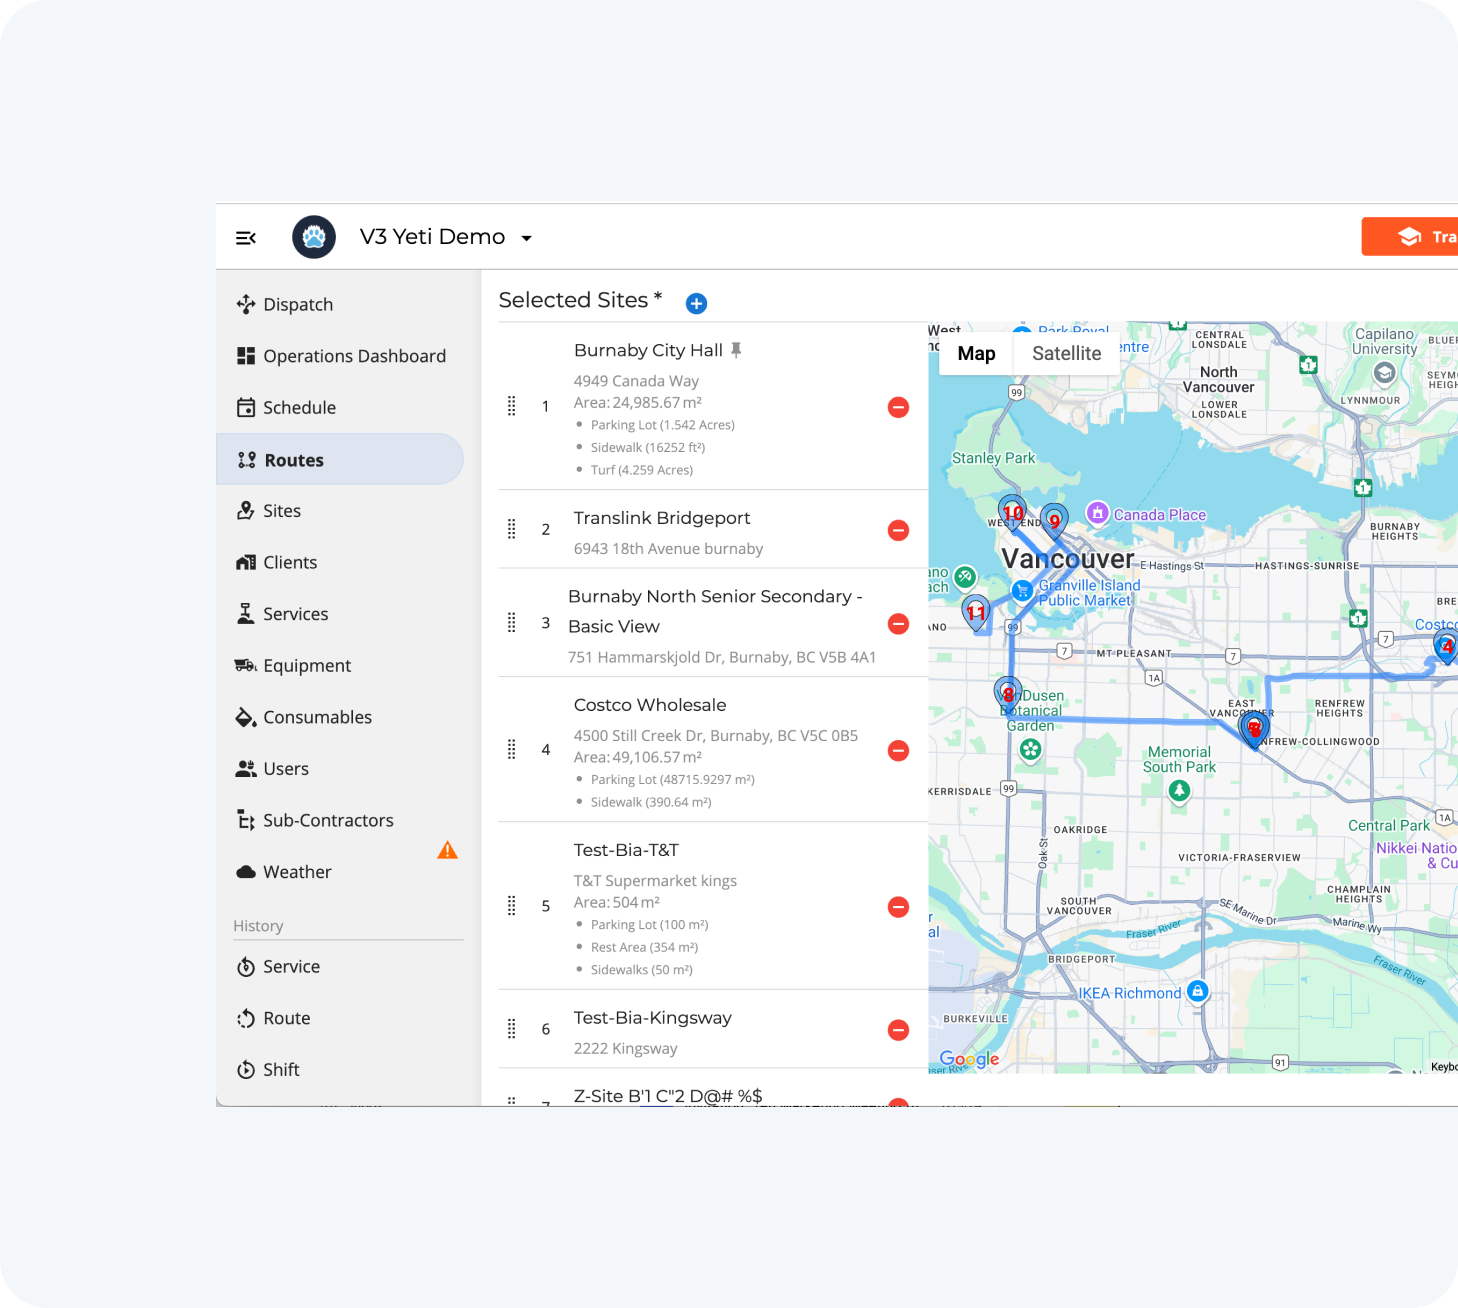1458x1308 pixels.
Task: Remove Burnaby North Senior Secondary site
Action: coord(898,624)
